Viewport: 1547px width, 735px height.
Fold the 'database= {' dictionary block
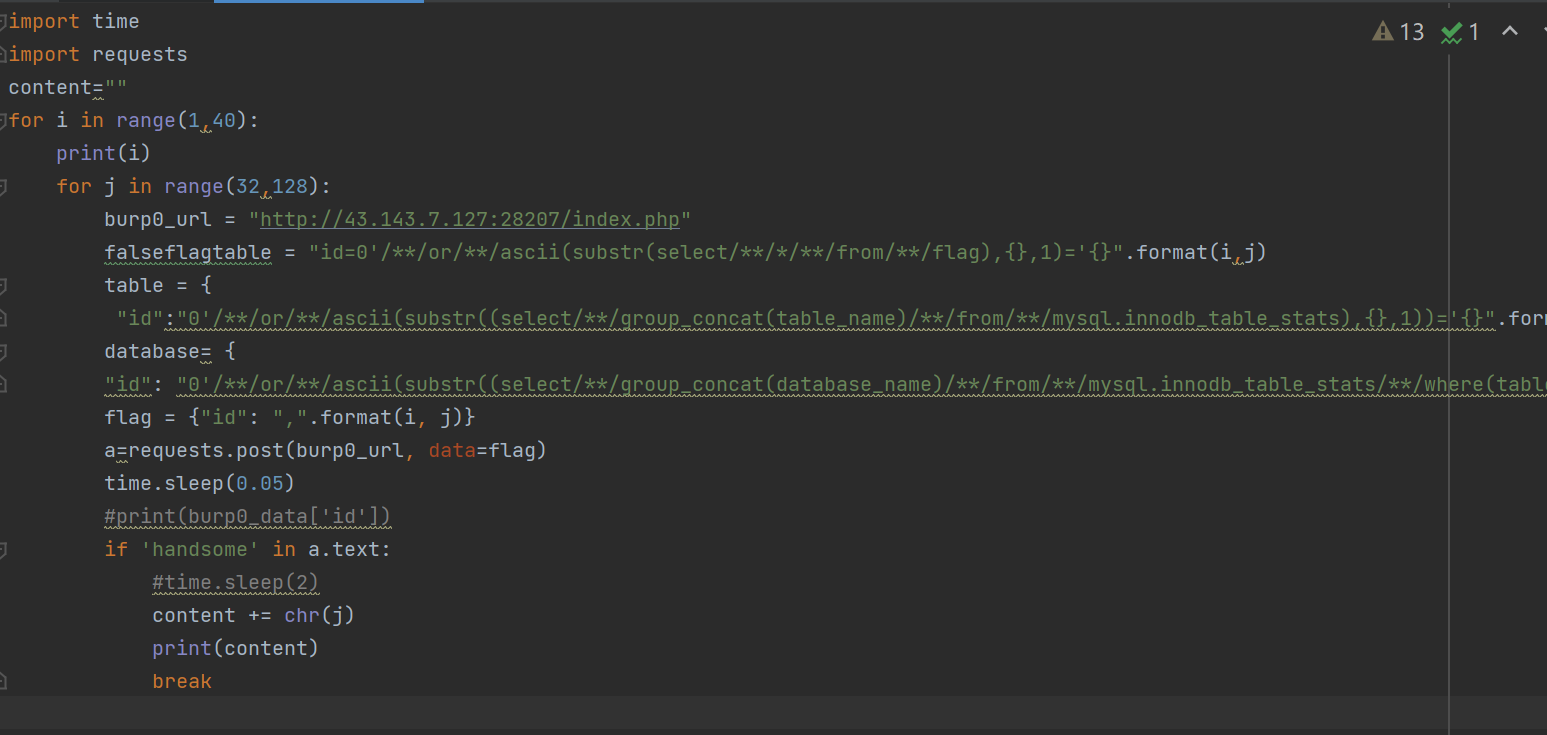click(4, 351)
